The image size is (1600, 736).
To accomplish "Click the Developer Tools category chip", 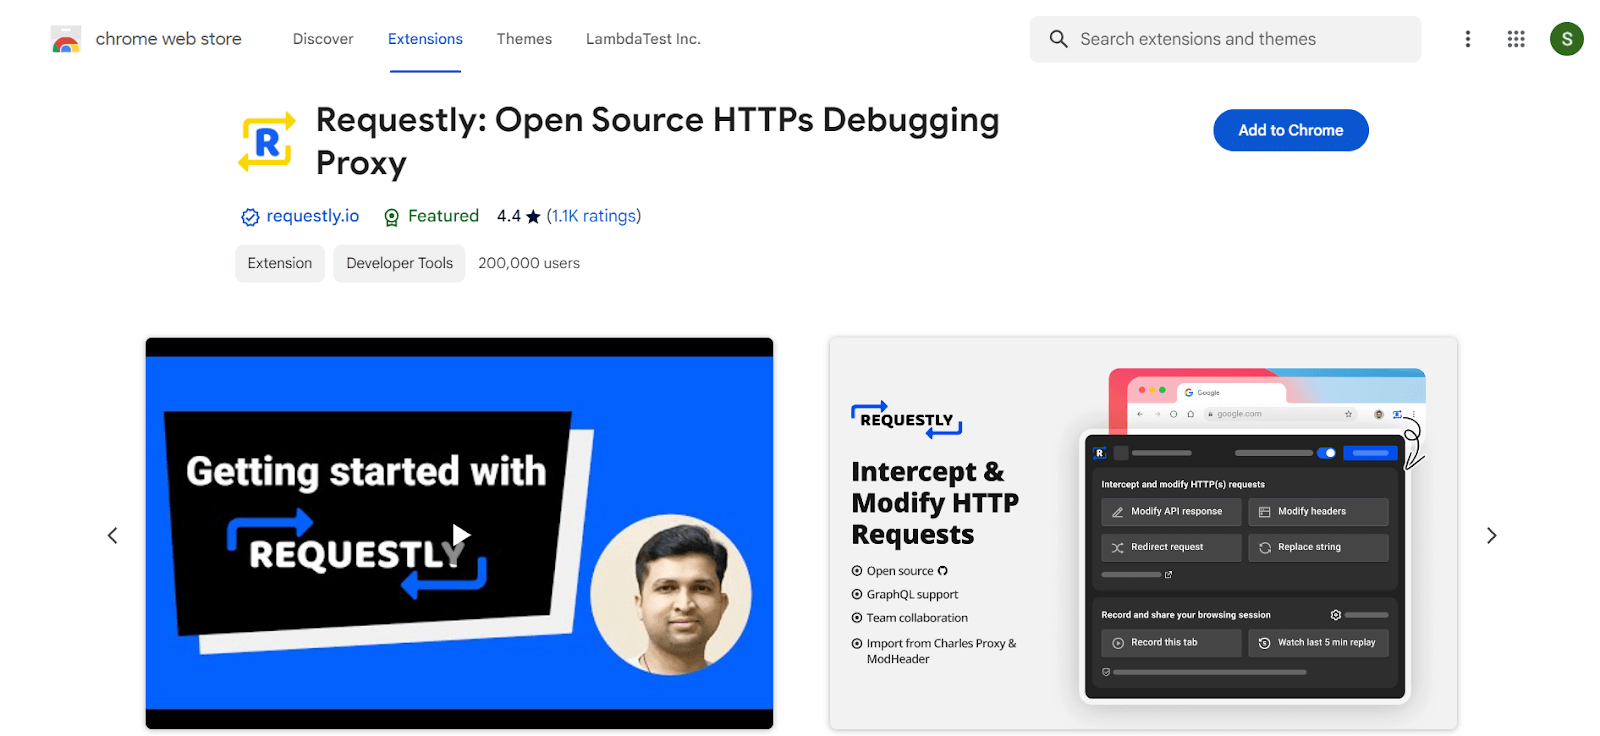I will pyautogui.click(x=399, y=263).
